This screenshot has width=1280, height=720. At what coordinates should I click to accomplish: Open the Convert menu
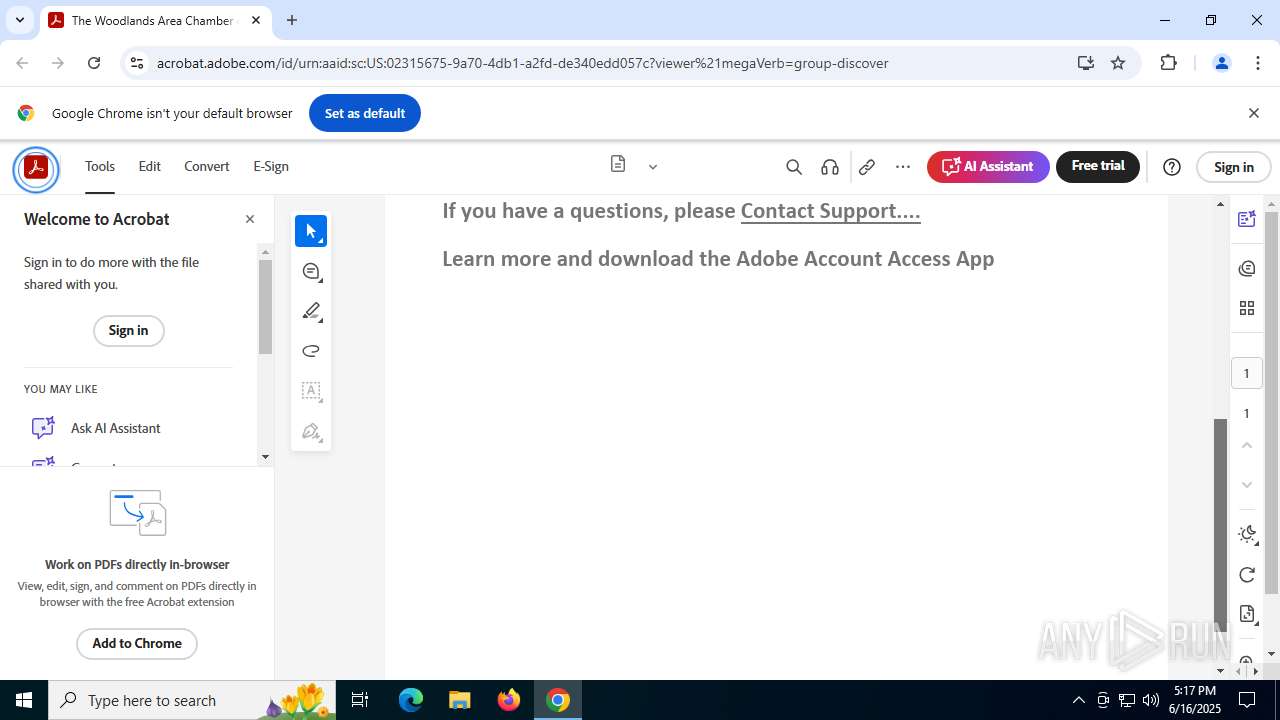(207, 167)
